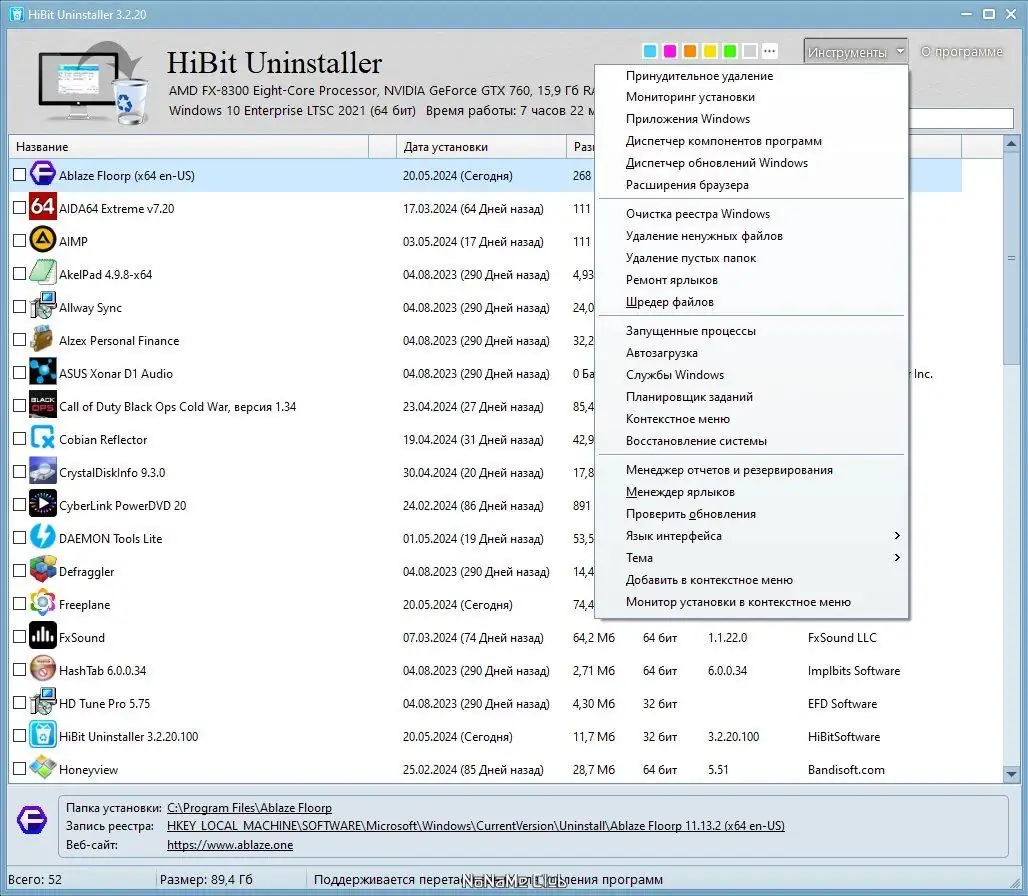Pick the orange theme color swatch

[690, 50]
